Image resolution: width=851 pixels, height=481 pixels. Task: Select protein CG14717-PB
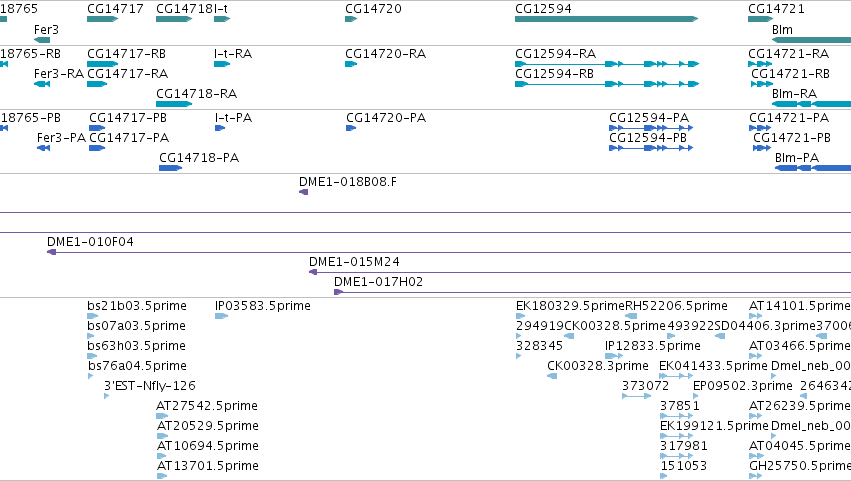tap(128, 118)
